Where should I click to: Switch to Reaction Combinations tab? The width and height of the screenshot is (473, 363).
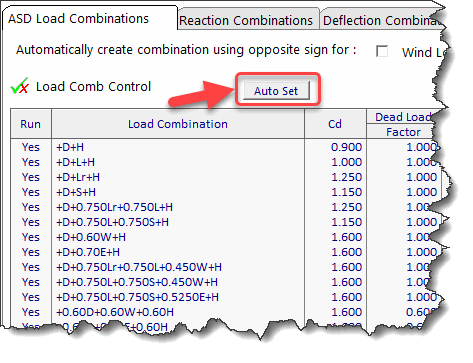click(x=246, y=21)
